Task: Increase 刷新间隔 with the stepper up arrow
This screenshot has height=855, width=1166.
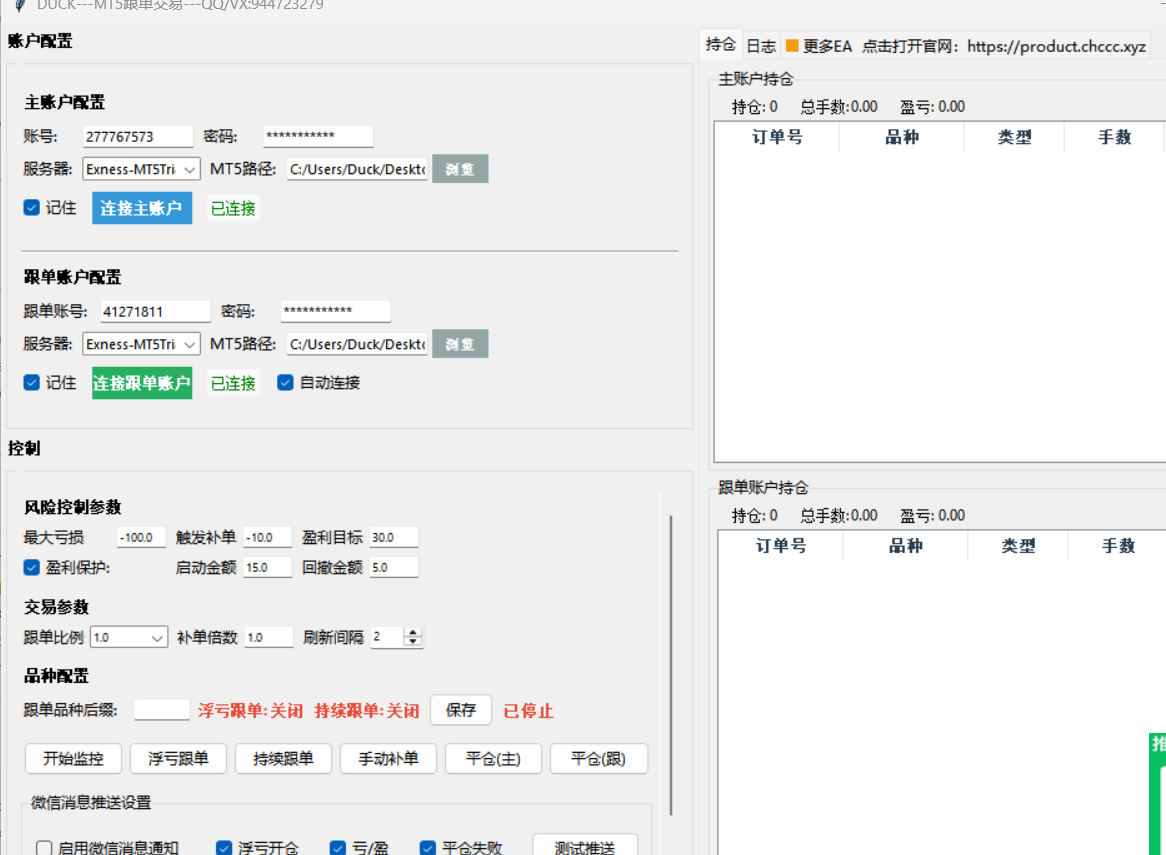Action: [x=413, y=632]
